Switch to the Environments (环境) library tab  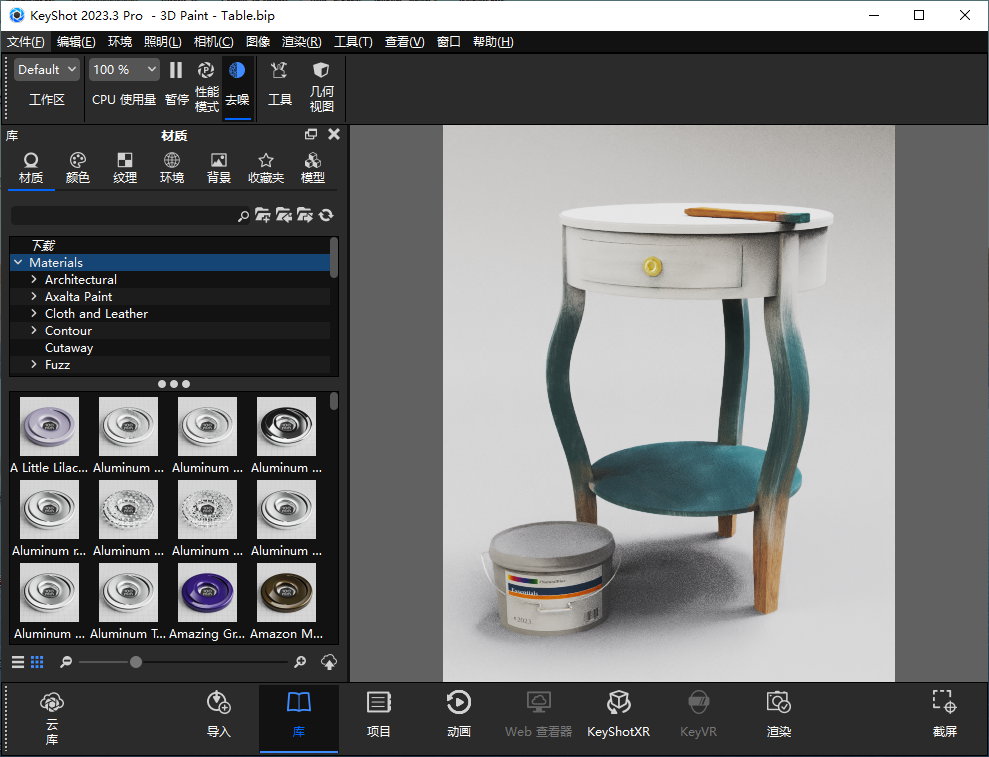point(172,168)
